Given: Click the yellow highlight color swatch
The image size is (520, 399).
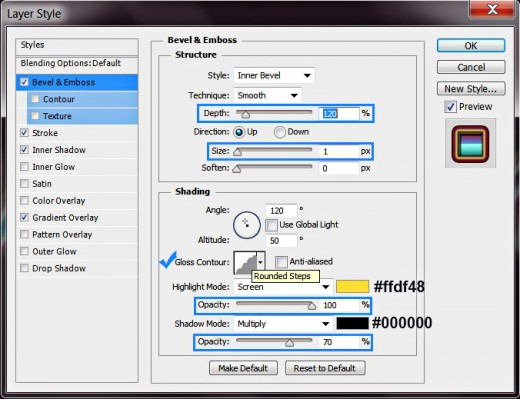Looking at the screenshot, I should 352,287.
